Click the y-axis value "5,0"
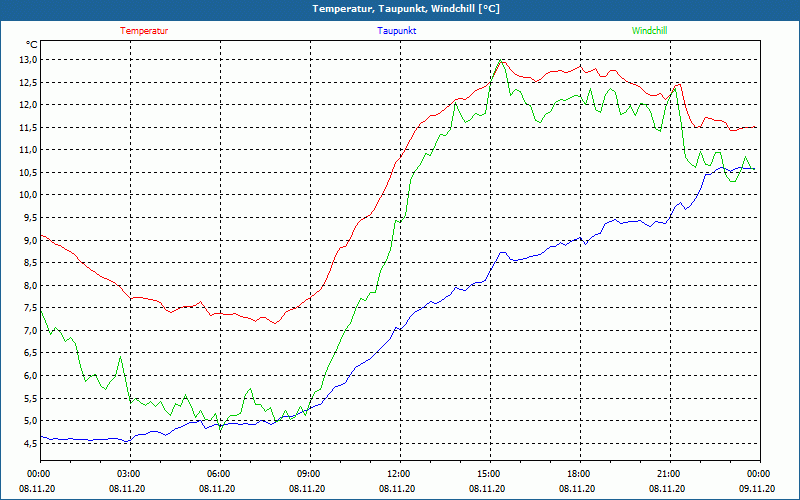 [31, 421]
